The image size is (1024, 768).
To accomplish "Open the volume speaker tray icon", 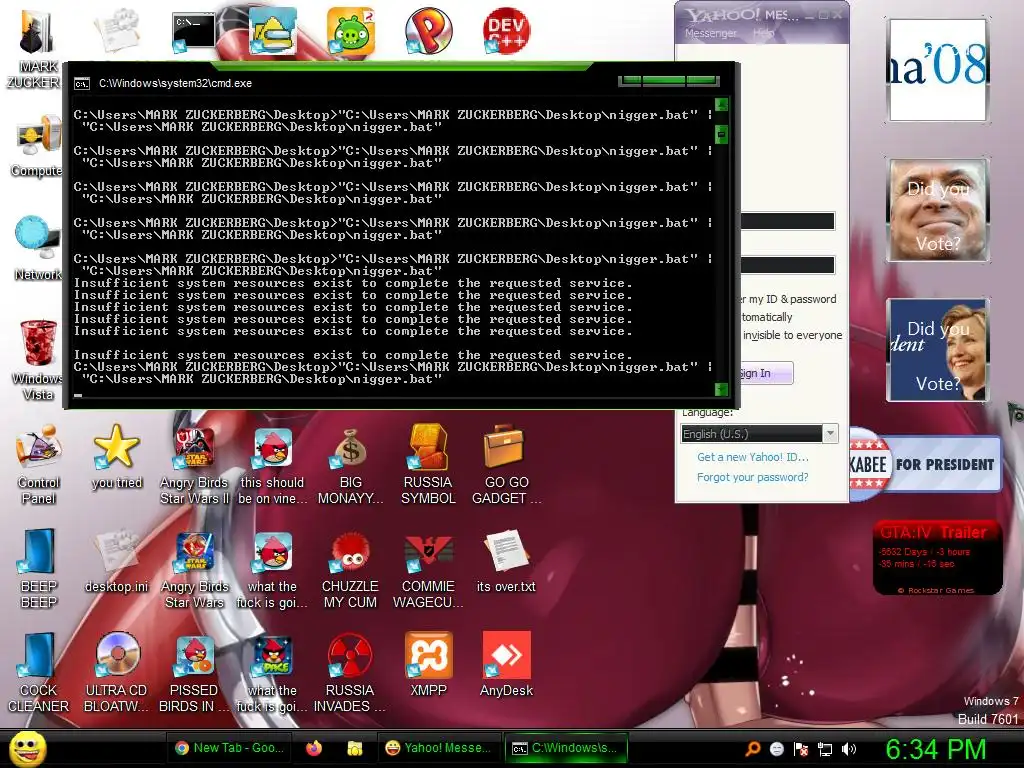I will click(849, 748).
